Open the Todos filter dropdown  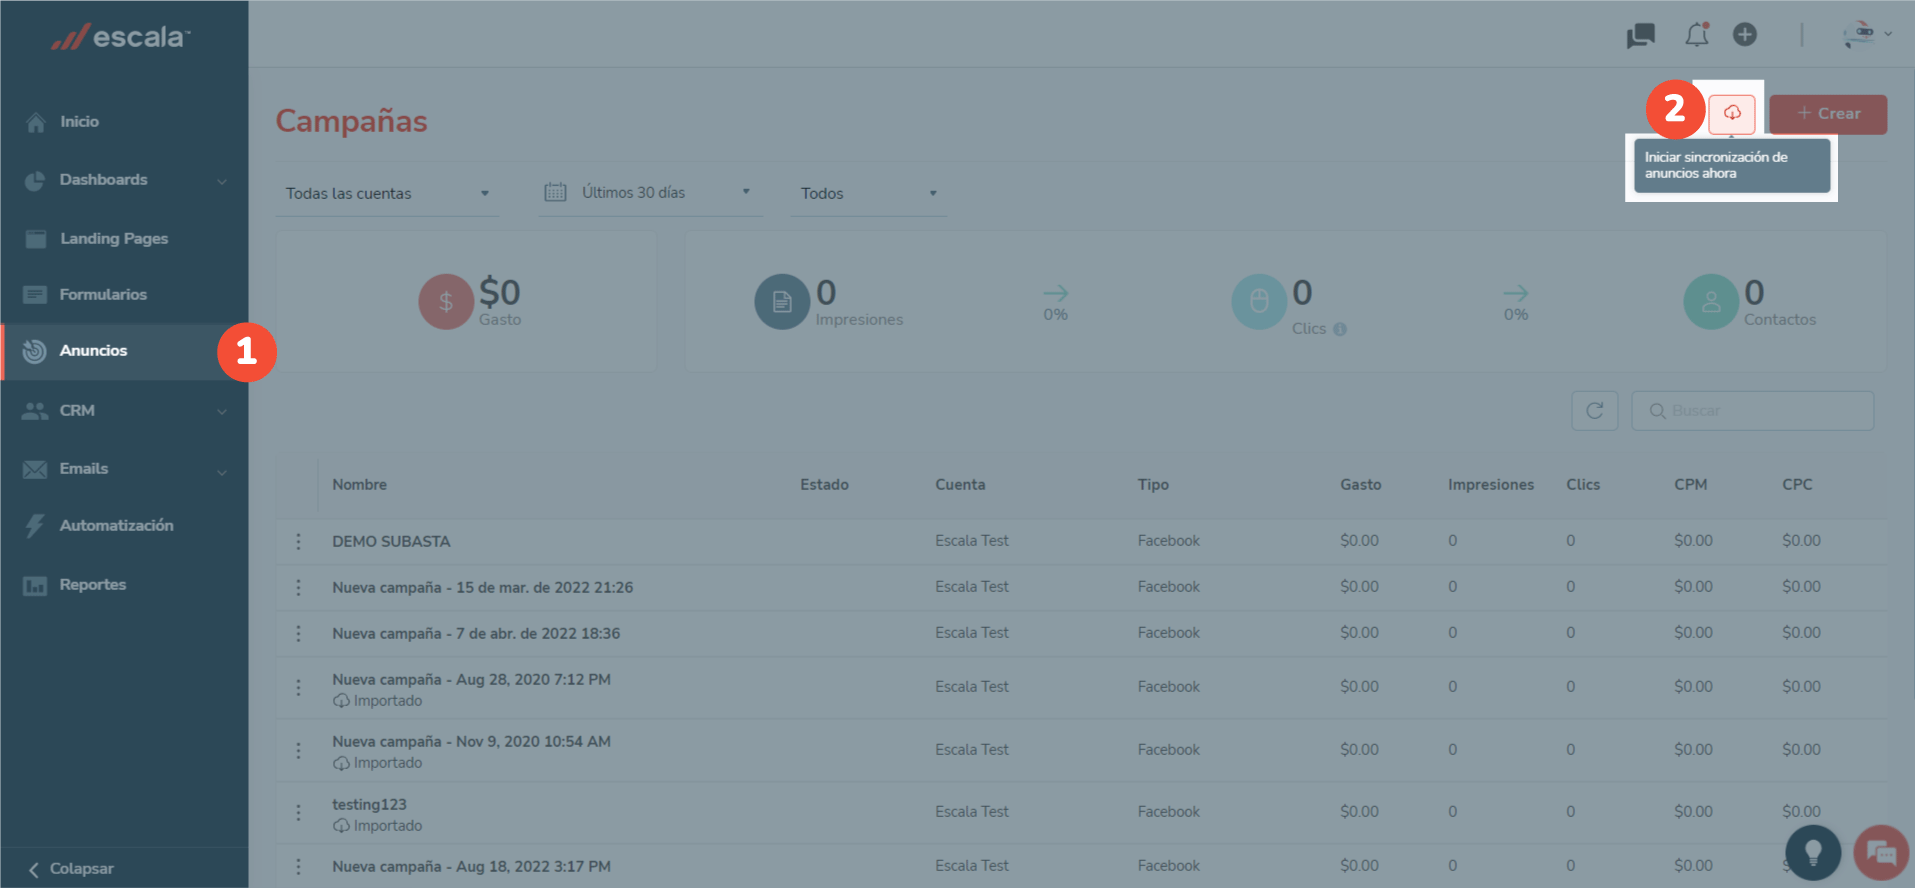868,193
